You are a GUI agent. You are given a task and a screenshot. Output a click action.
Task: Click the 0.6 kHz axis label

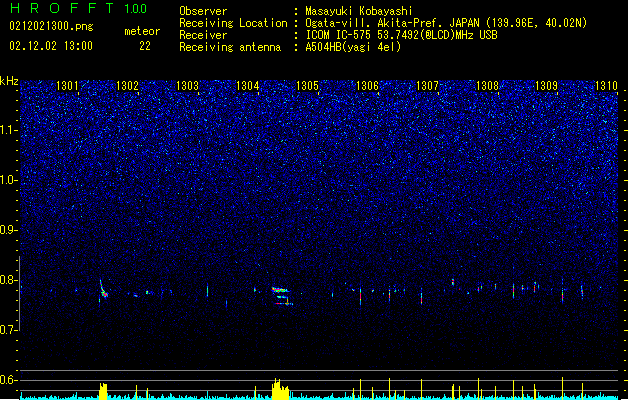tap(9, 380)
